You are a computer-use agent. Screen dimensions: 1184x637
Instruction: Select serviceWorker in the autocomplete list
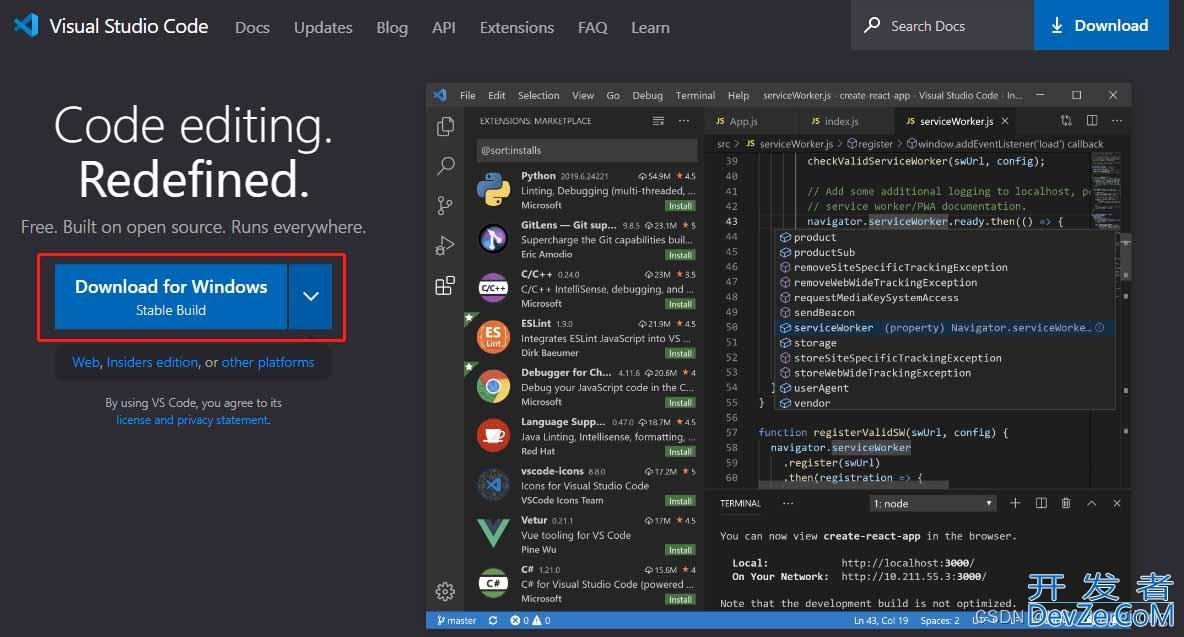click(946, 328)
